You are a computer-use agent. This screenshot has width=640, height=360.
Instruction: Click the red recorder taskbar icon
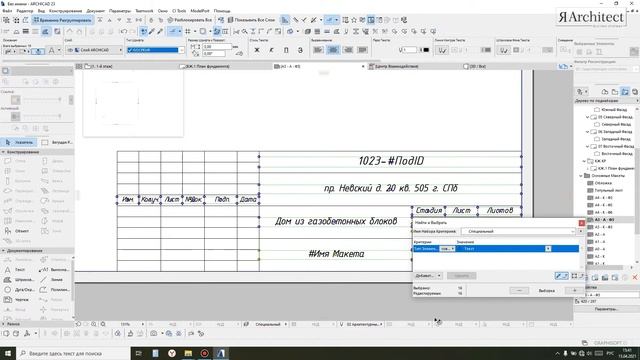click(x=204, y=353)
